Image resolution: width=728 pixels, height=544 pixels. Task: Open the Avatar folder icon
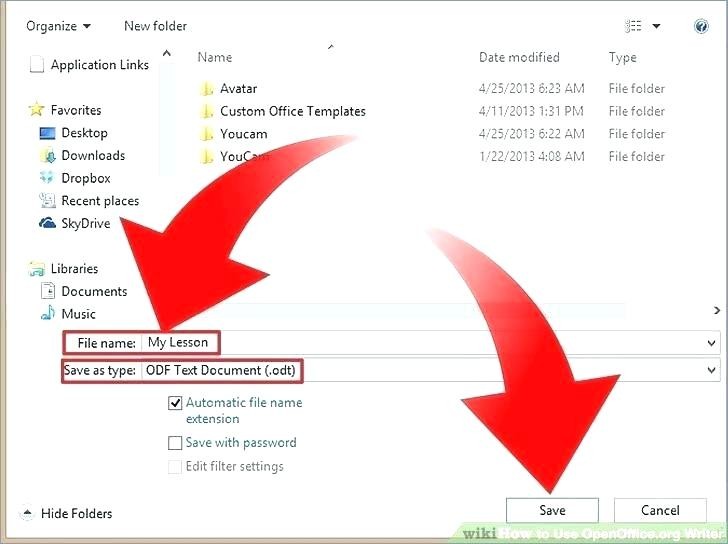pyautogui.click(x=207, y=88)
